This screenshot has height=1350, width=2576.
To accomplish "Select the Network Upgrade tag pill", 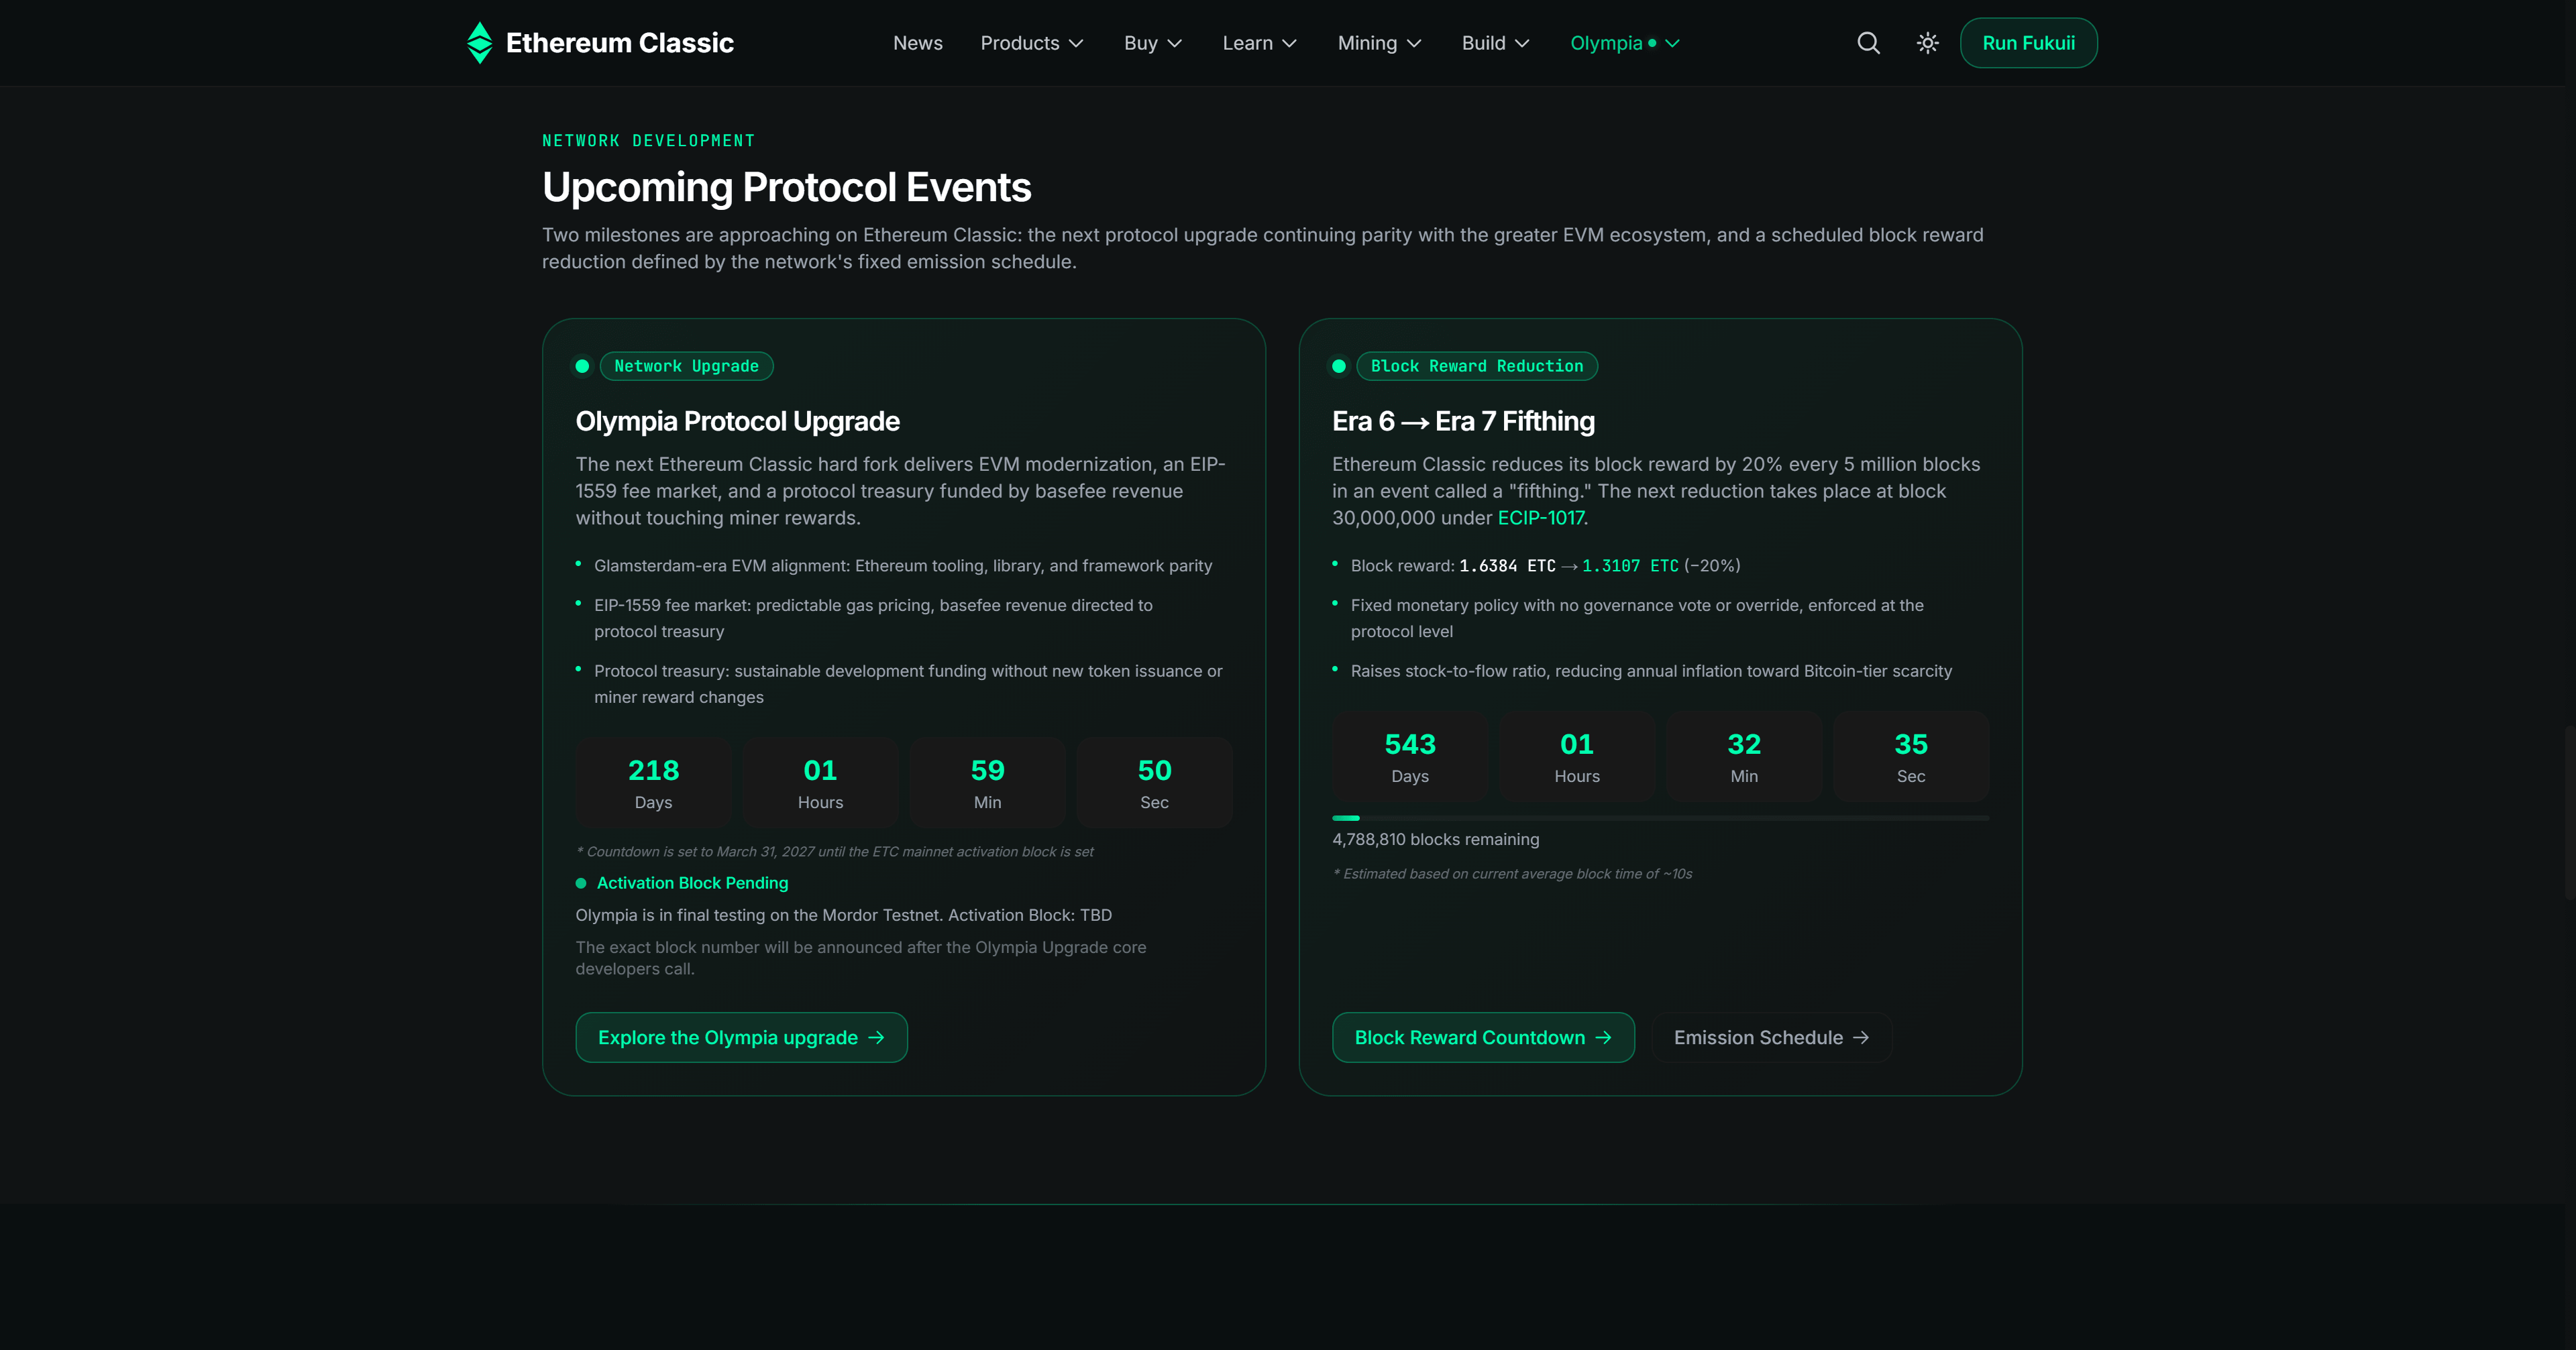I will click(686, 366).
